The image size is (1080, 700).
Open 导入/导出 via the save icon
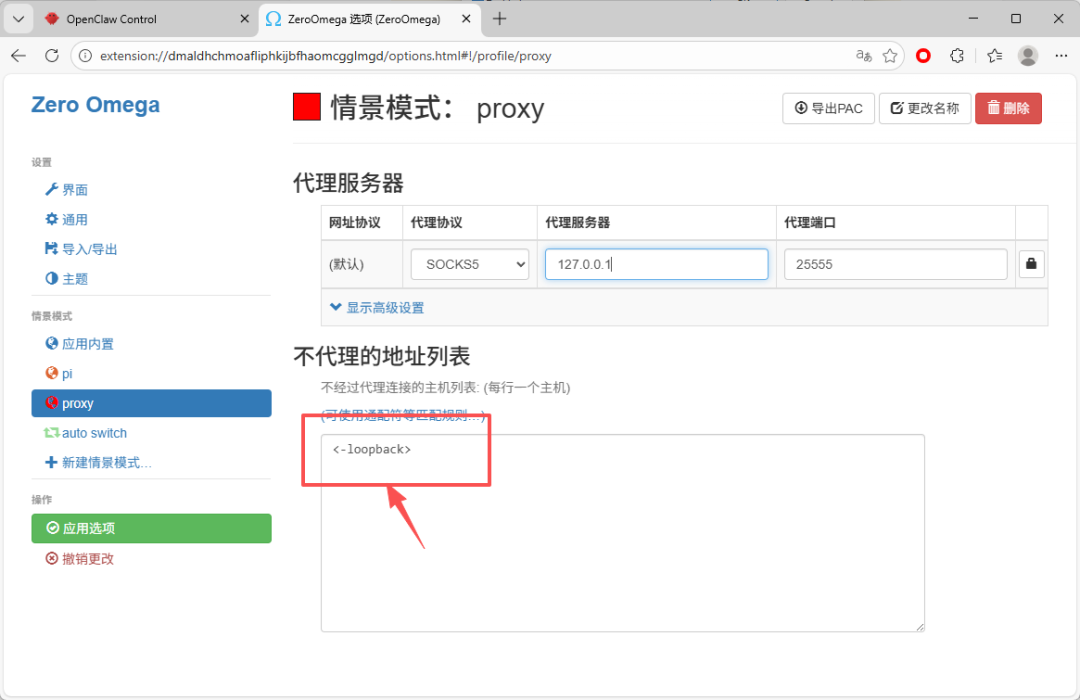52,248
